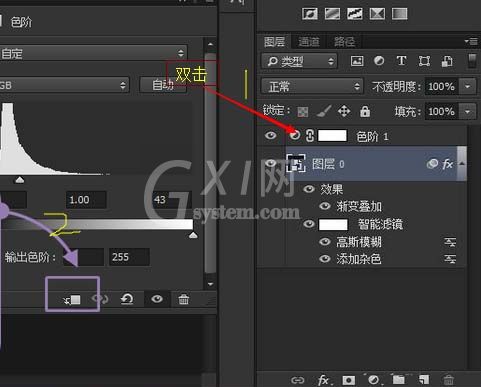Switch to the 通道 tab

click(x=309, y=42)
